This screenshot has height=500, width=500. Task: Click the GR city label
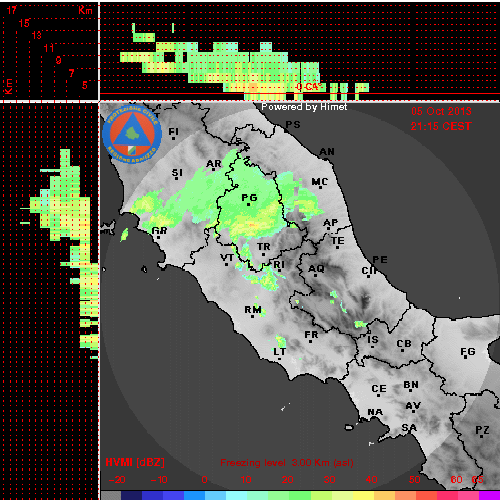click(x=159, y=230)
